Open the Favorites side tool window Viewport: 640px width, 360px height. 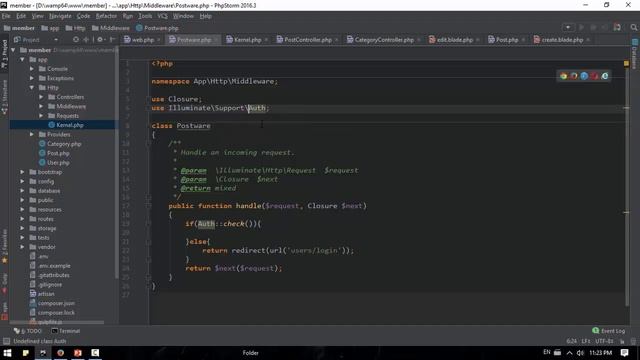4,247
